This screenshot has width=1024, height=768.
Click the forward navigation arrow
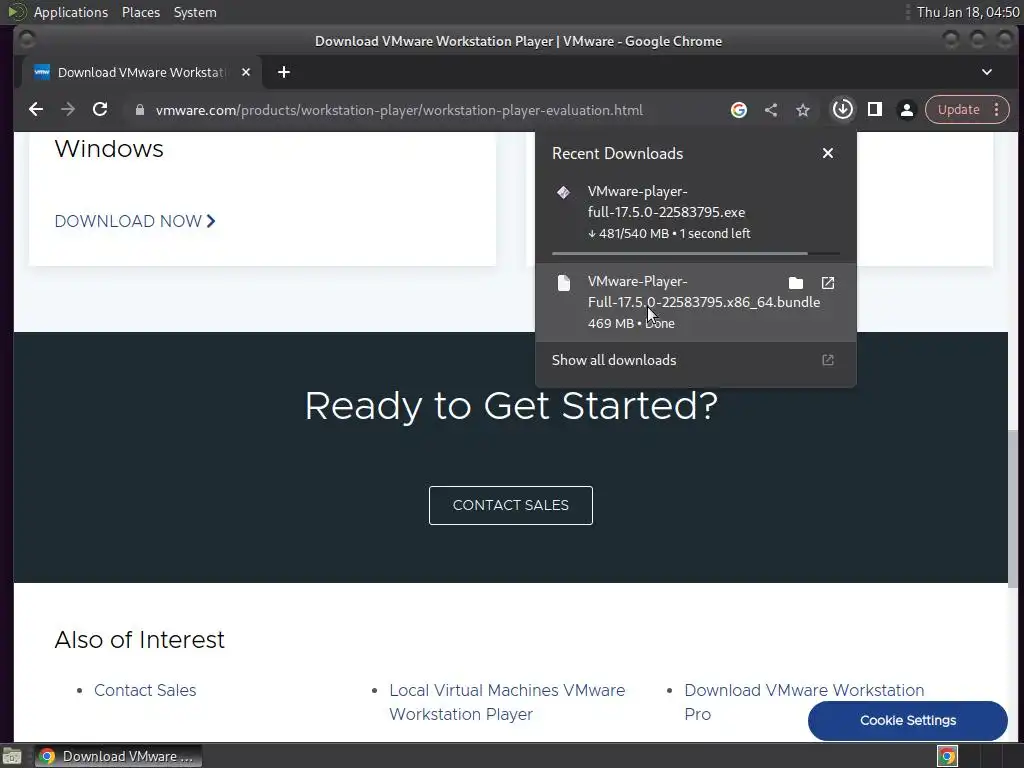coord(68,110)
